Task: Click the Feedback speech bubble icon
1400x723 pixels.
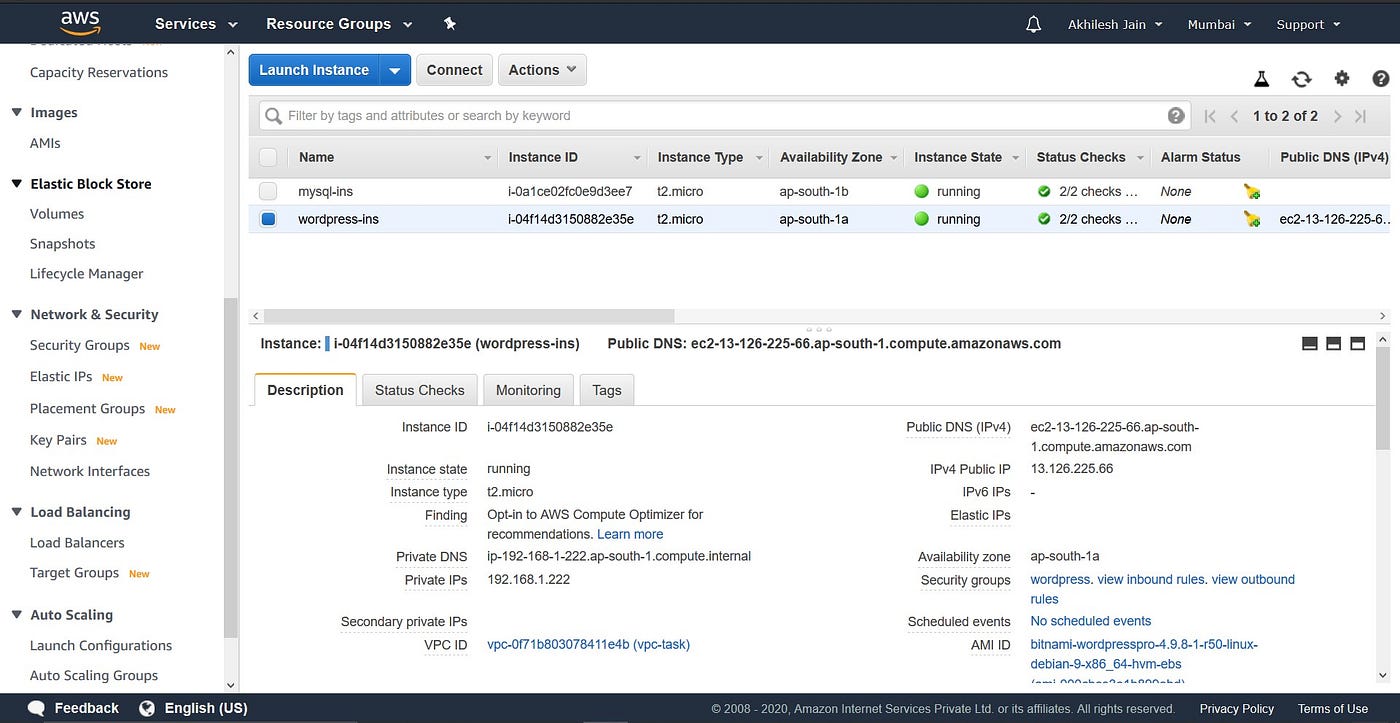Action: (37, 708)
